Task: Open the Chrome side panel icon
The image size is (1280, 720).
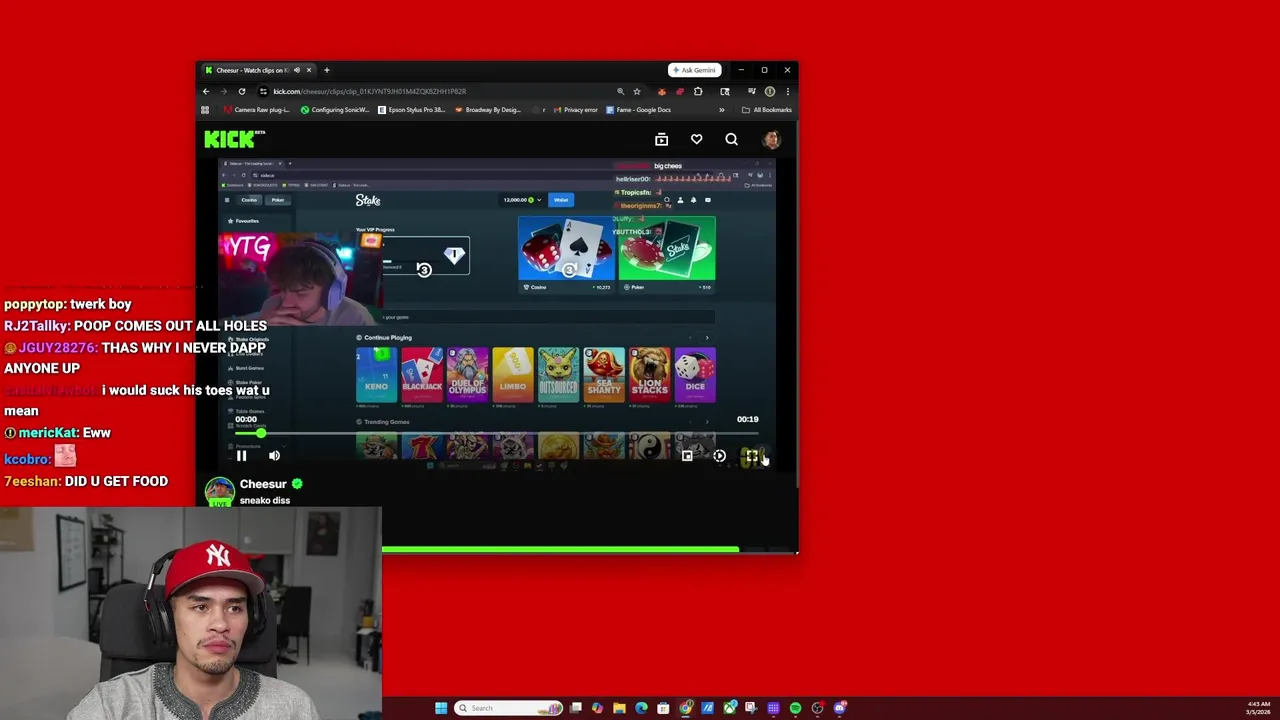Action: pyautogui.click(x=725, y=91)
